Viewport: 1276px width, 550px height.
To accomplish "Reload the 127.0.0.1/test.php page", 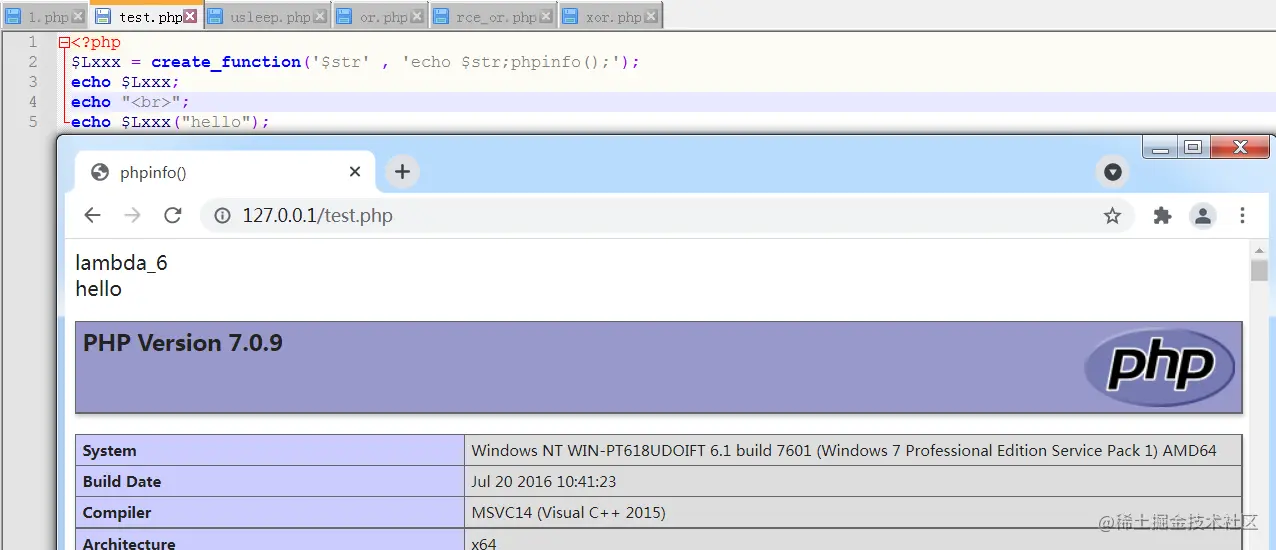I will (172, 215).
